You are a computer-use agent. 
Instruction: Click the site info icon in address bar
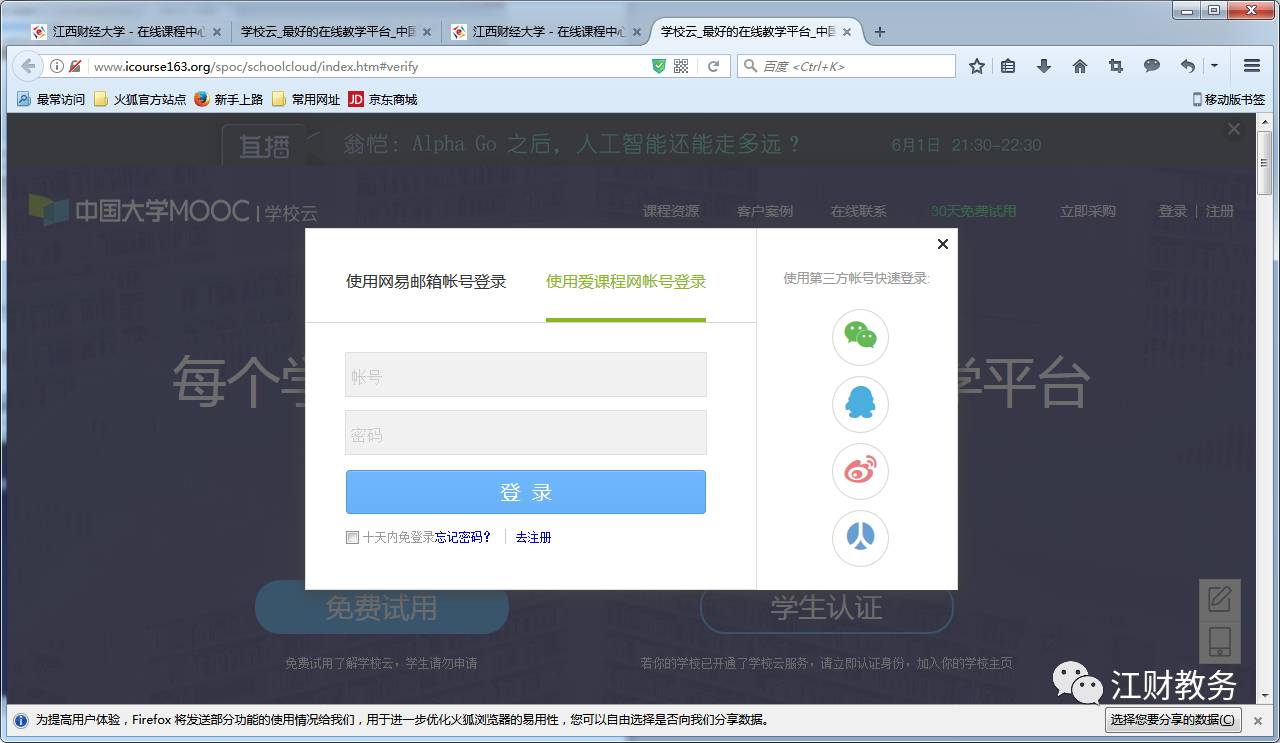pyautogui.click(x=57, y=66)
